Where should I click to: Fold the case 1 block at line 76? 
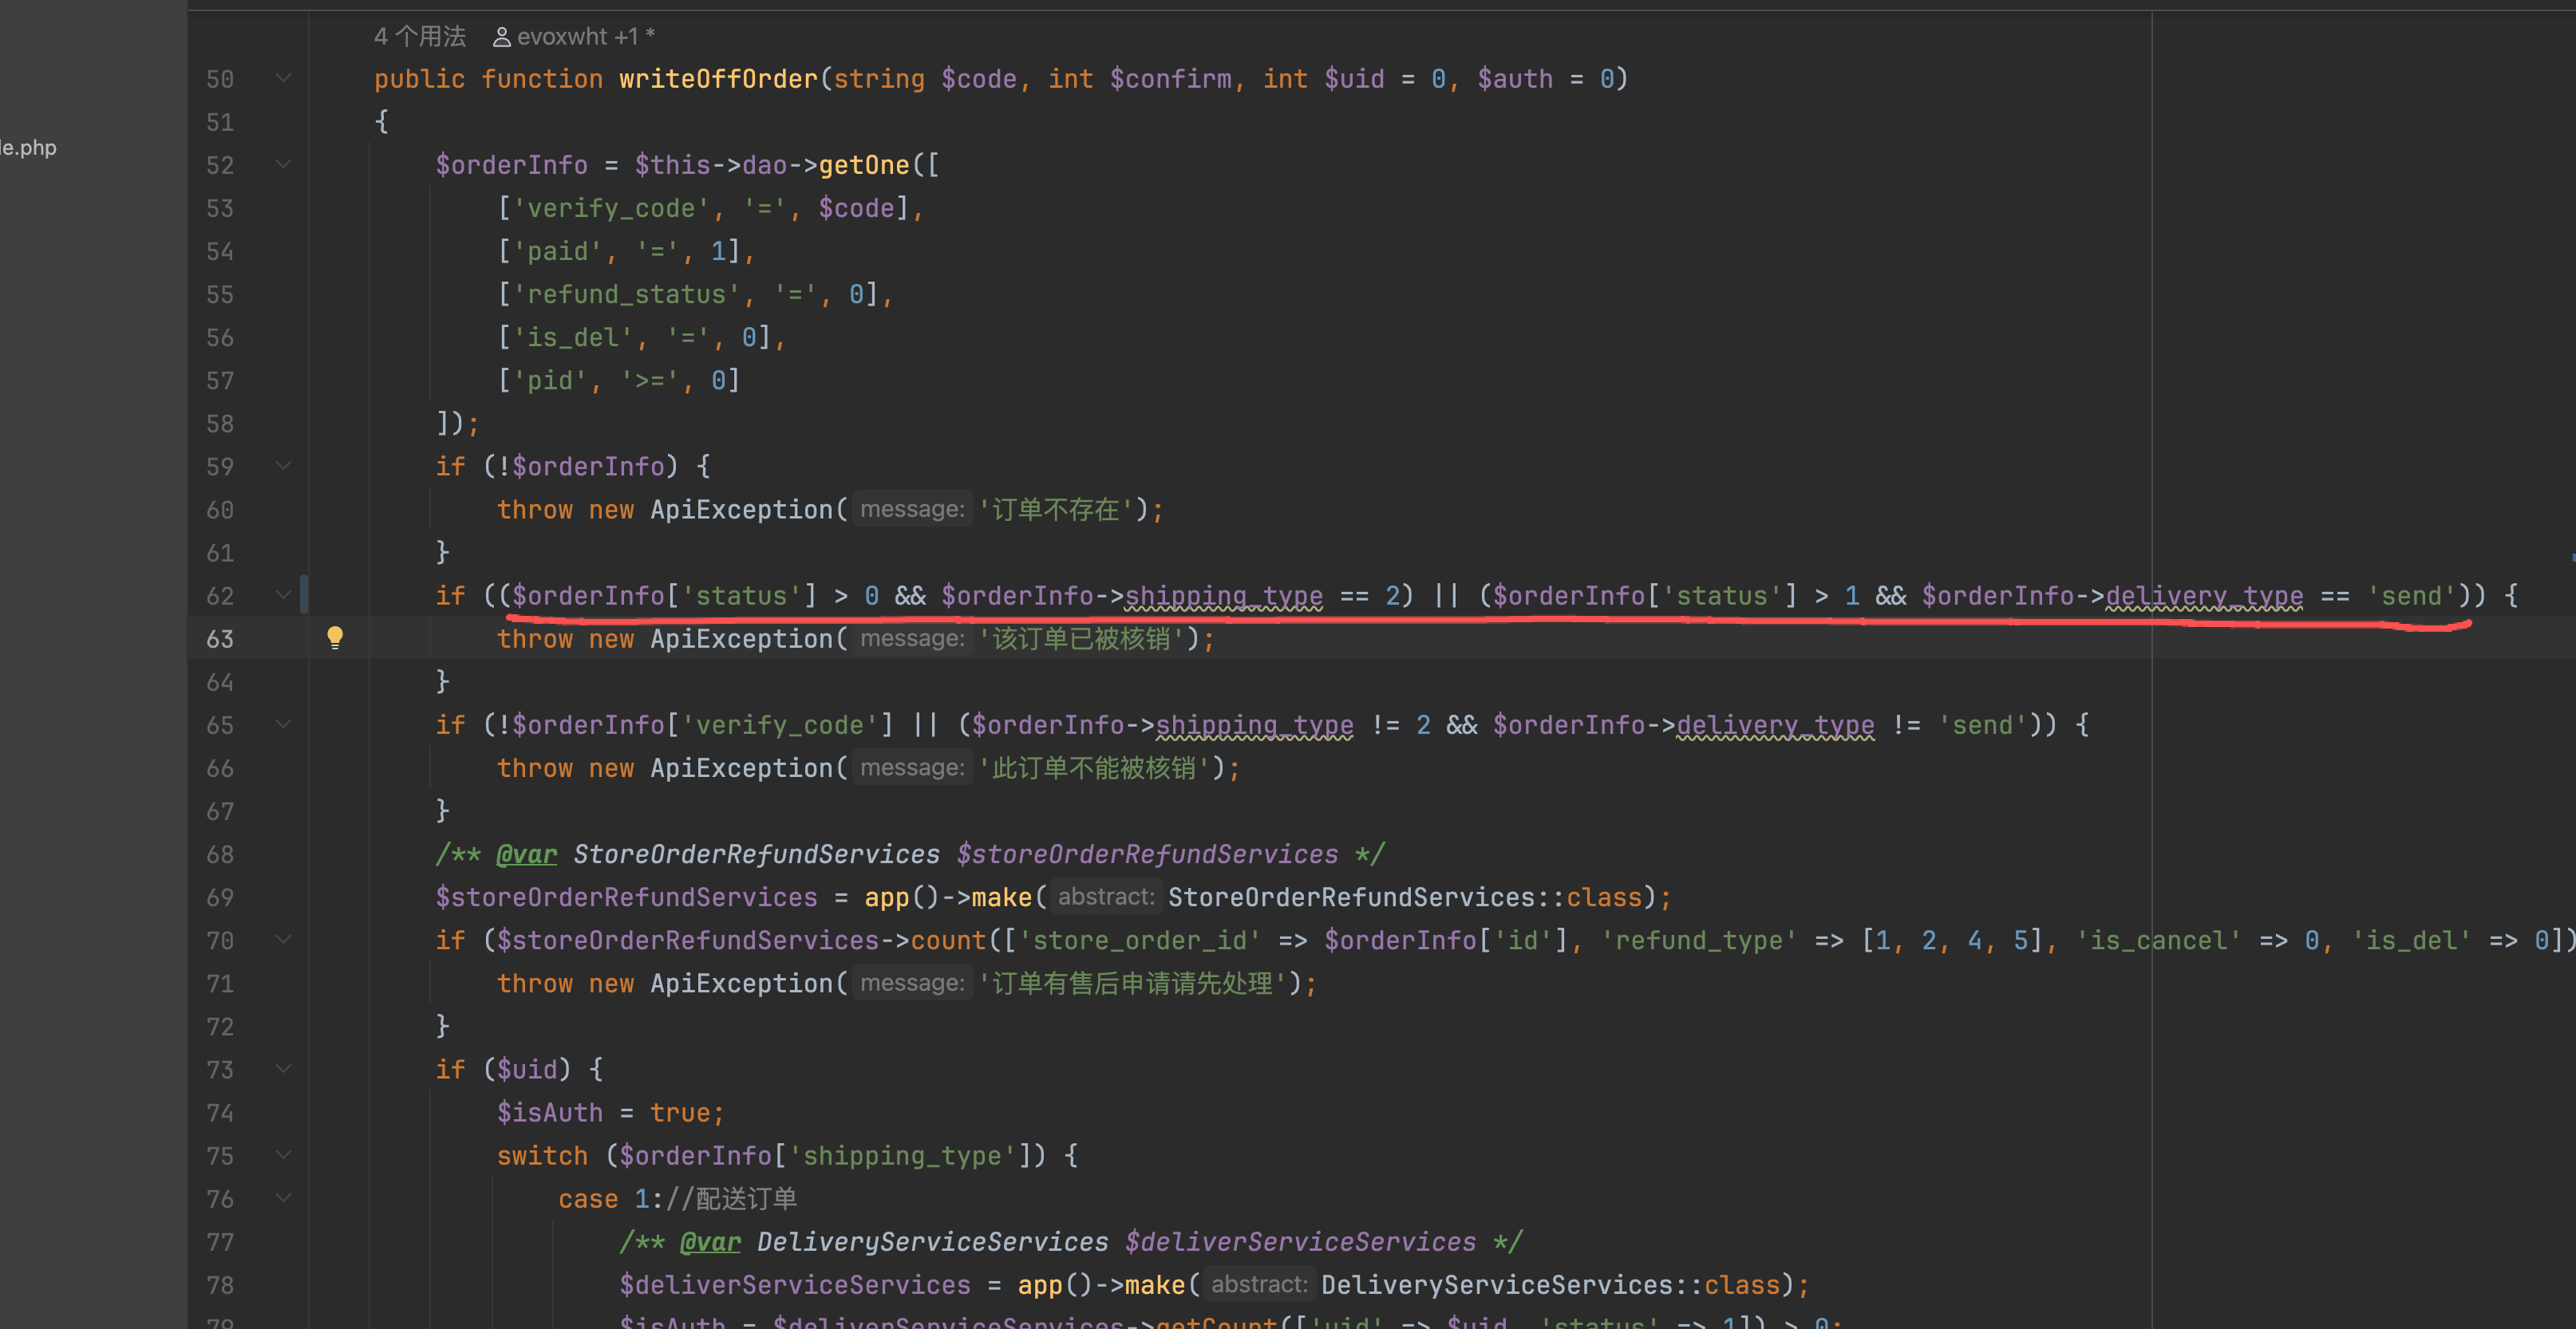(283, 1198)
